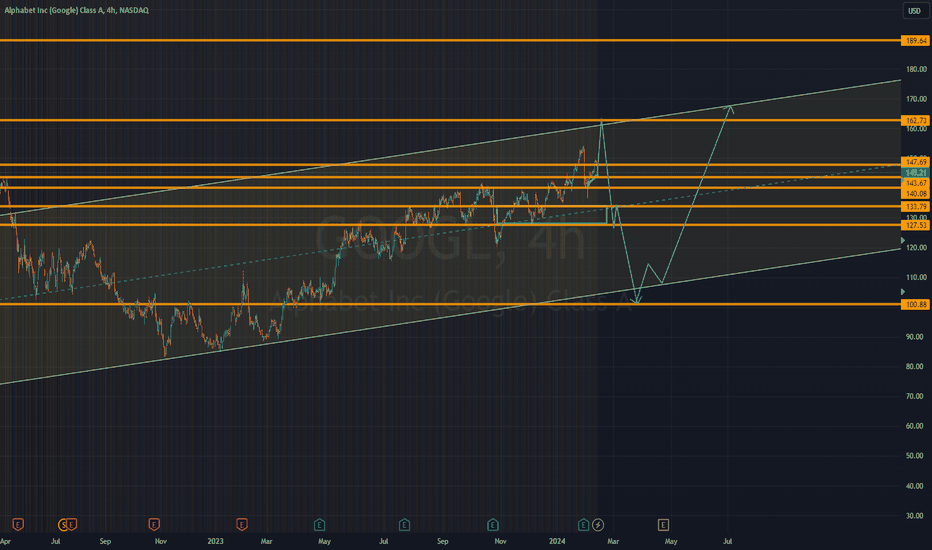Open the earnings marker just before Nov 2022
Screen dimensions: 932x550
[x=154, y=524]
